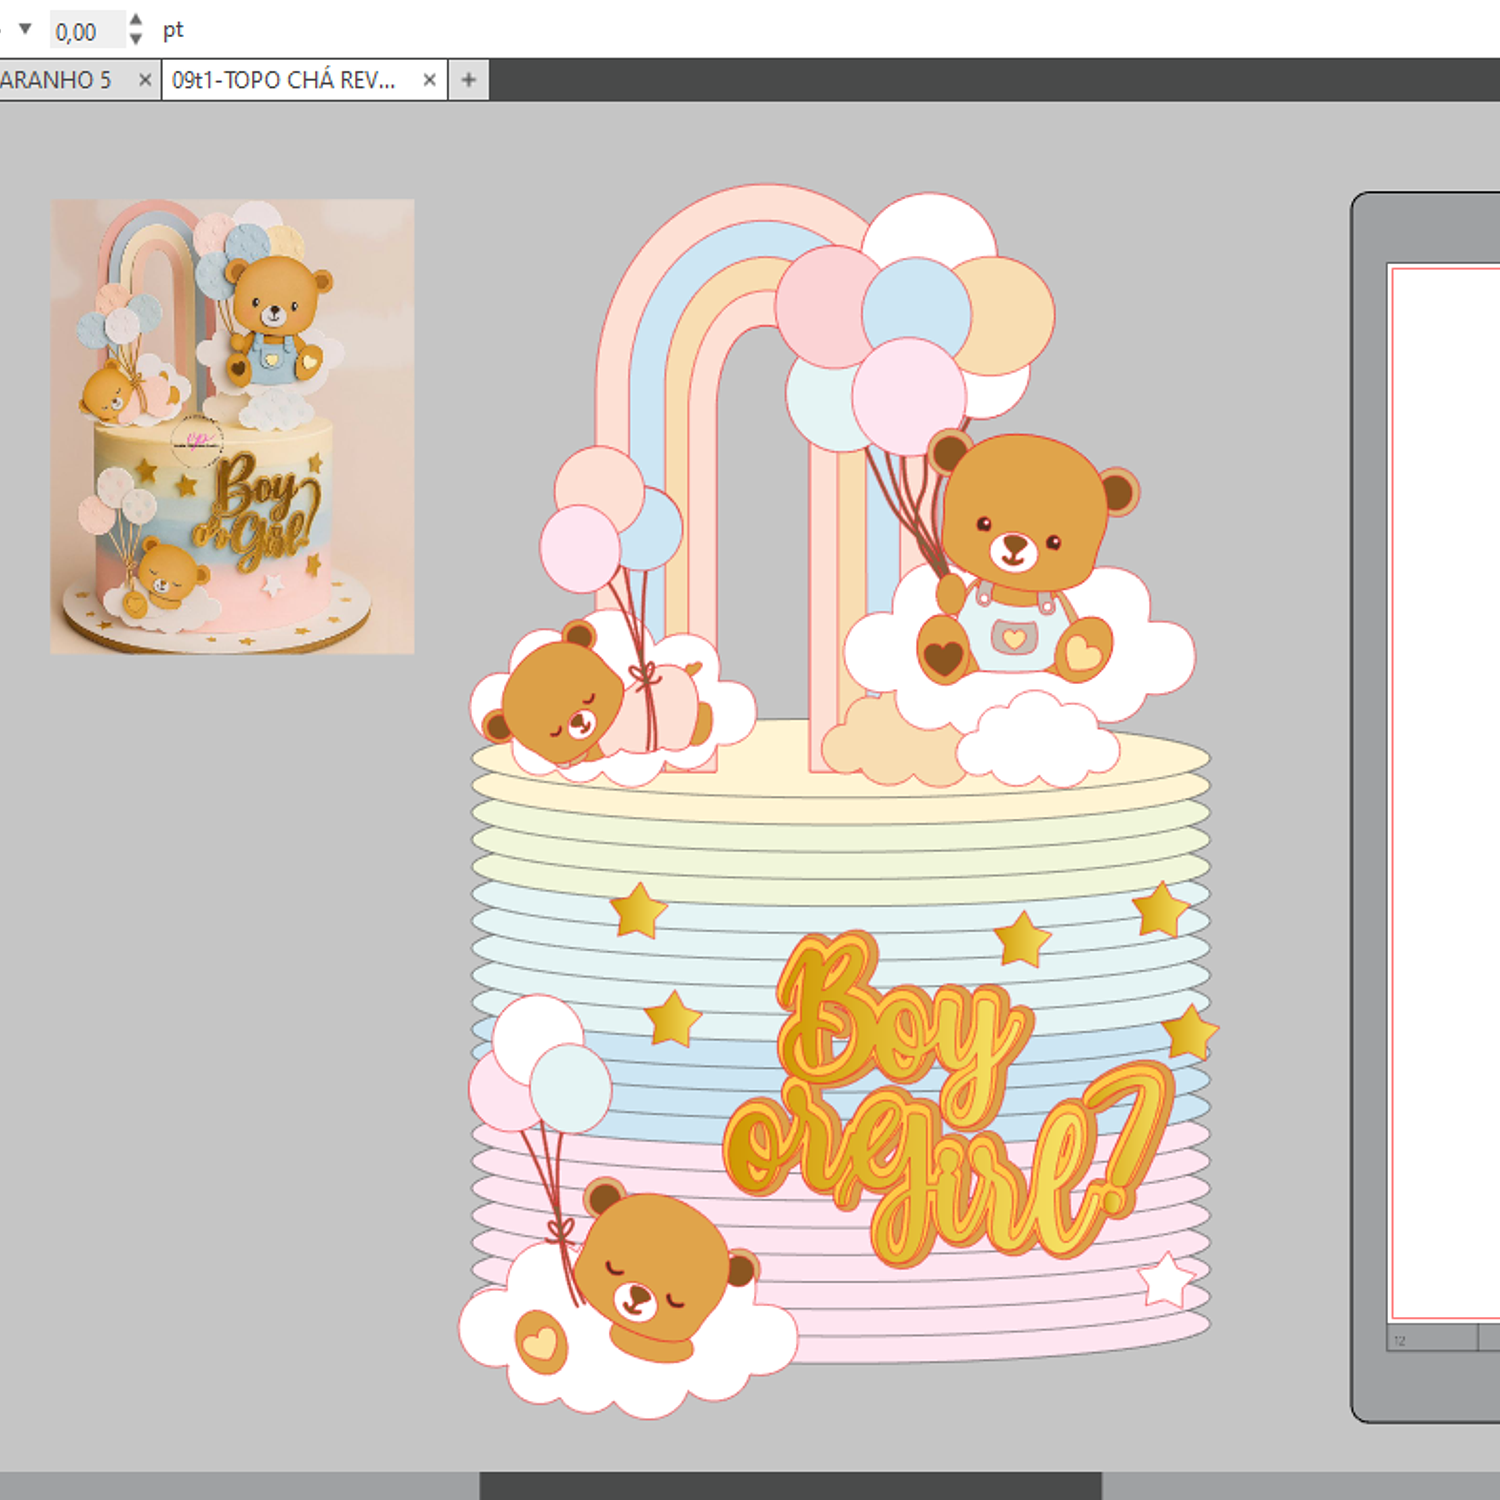Click the 0,00 pt value input field

tap(84, 31)
